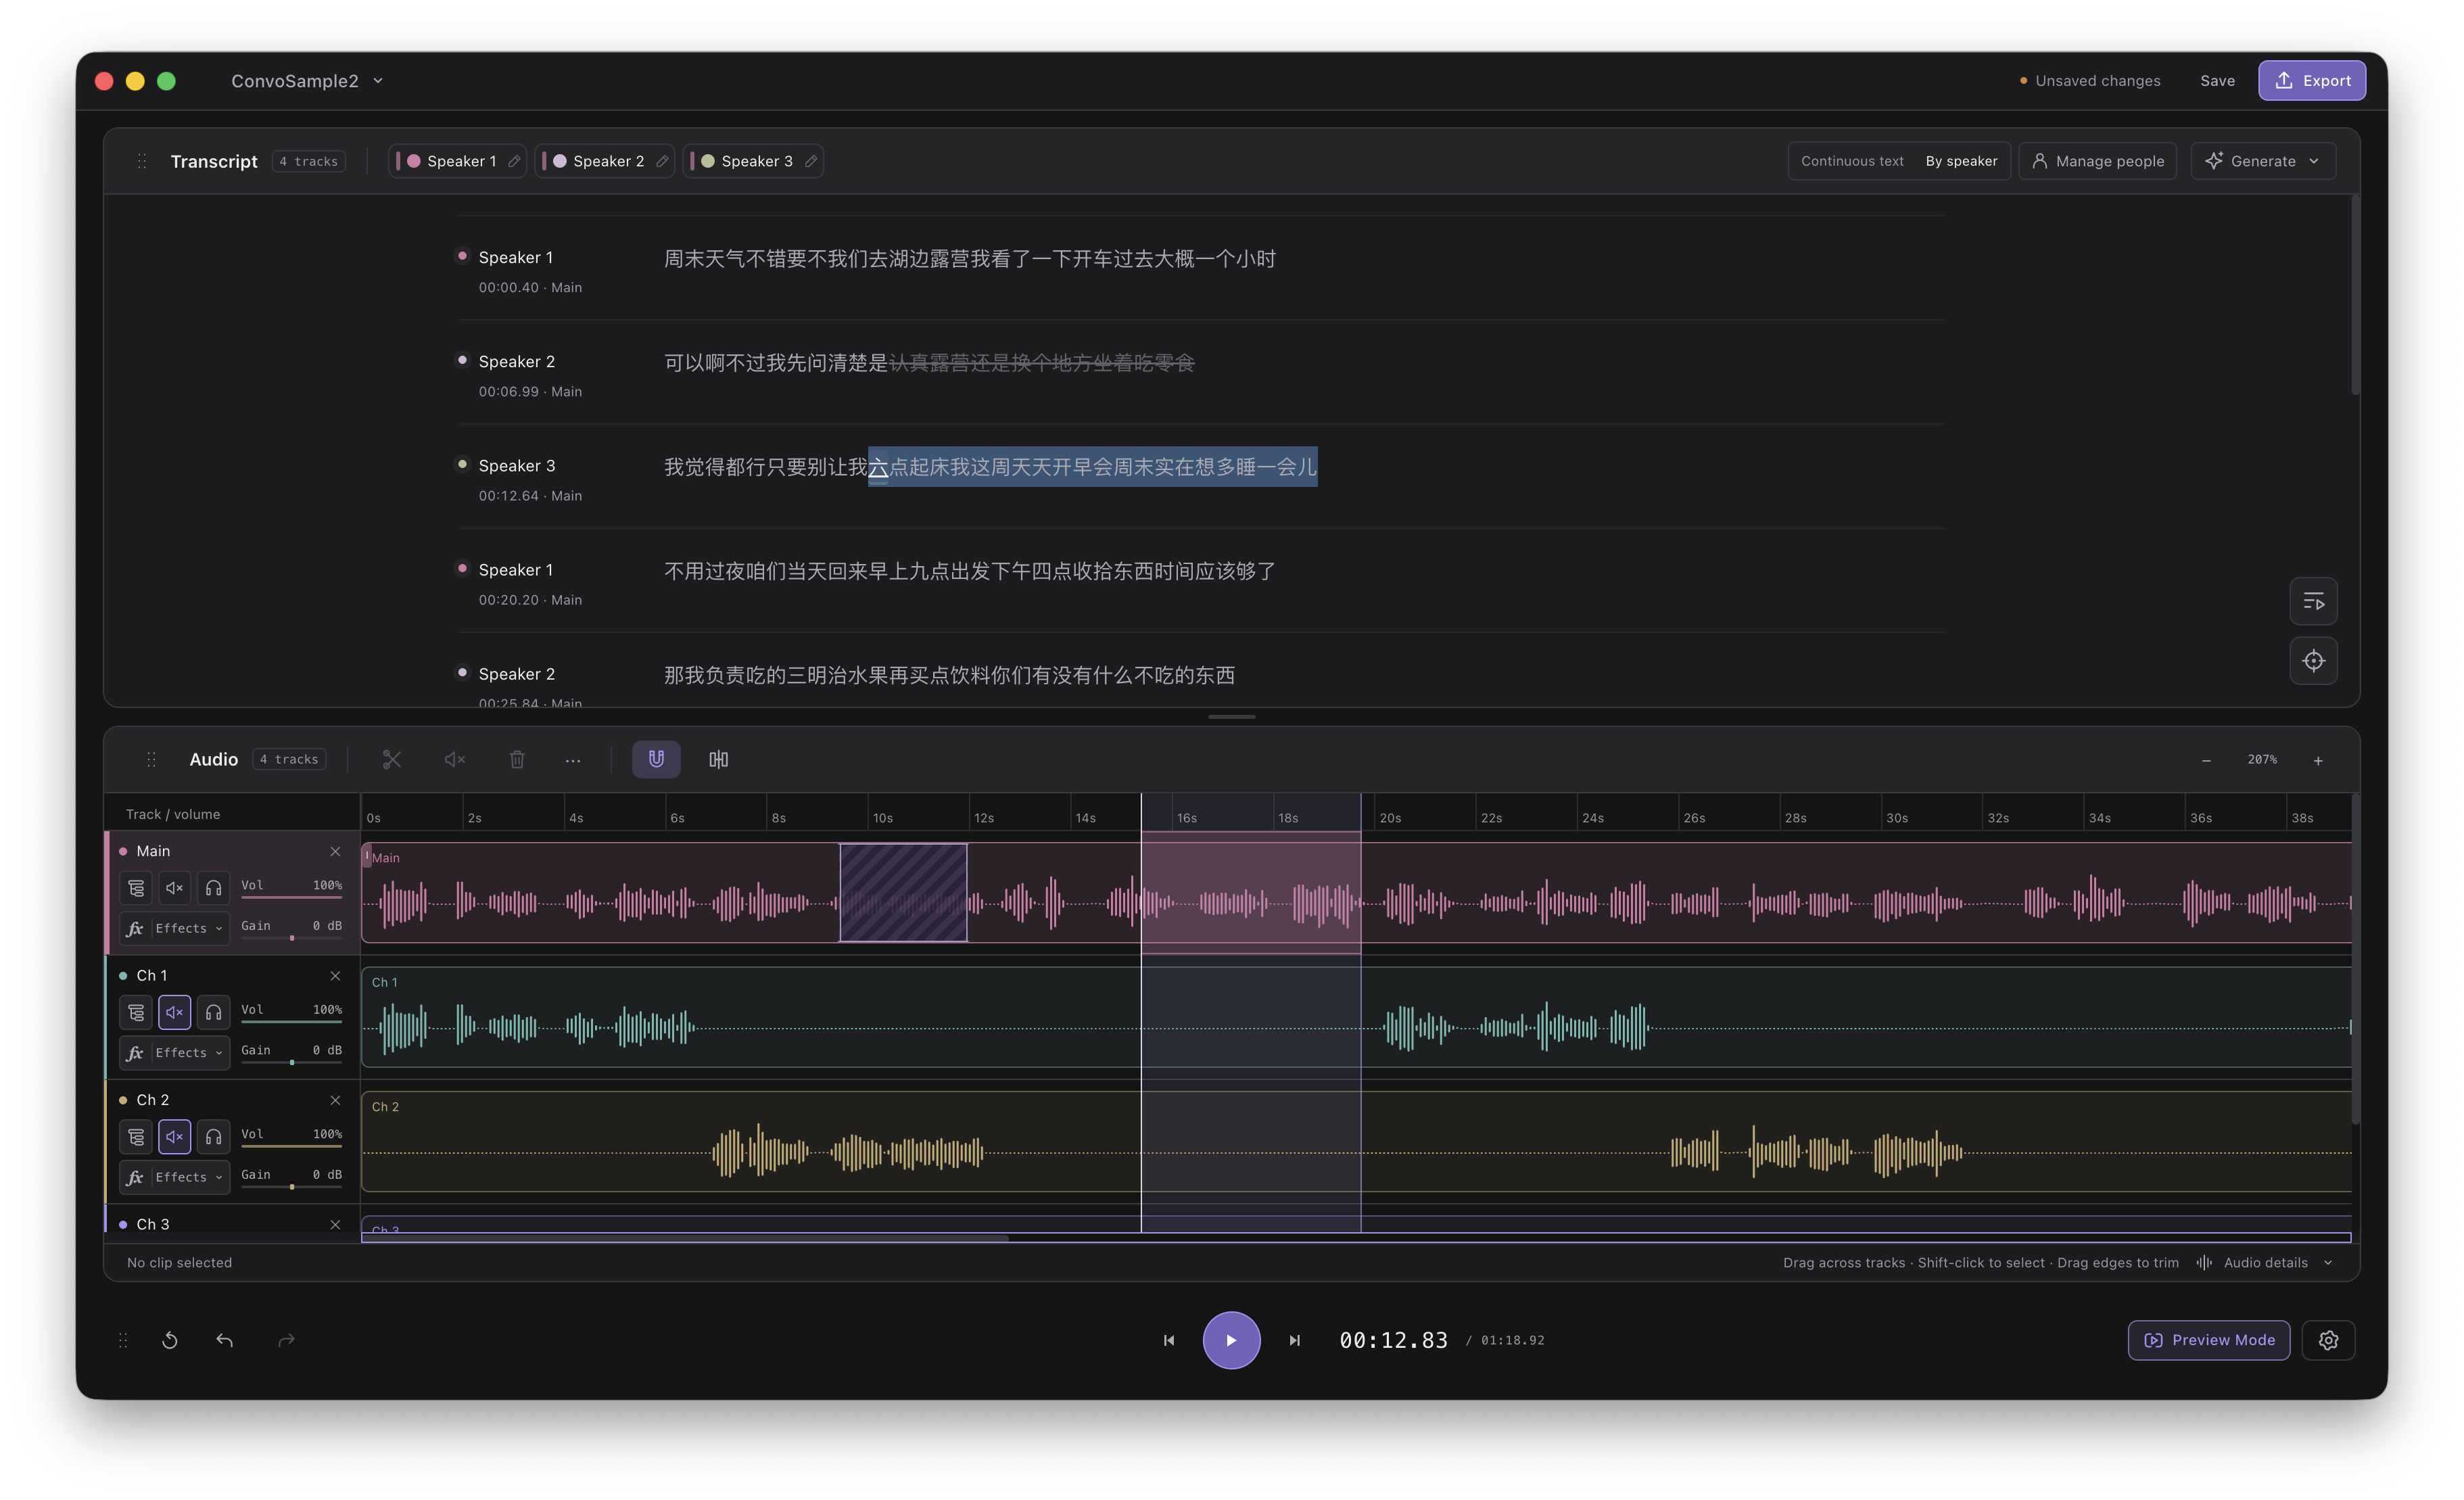Click drag handle of Transcript panel
This screenshot has height=1500, width=2464.
[142, 161]
